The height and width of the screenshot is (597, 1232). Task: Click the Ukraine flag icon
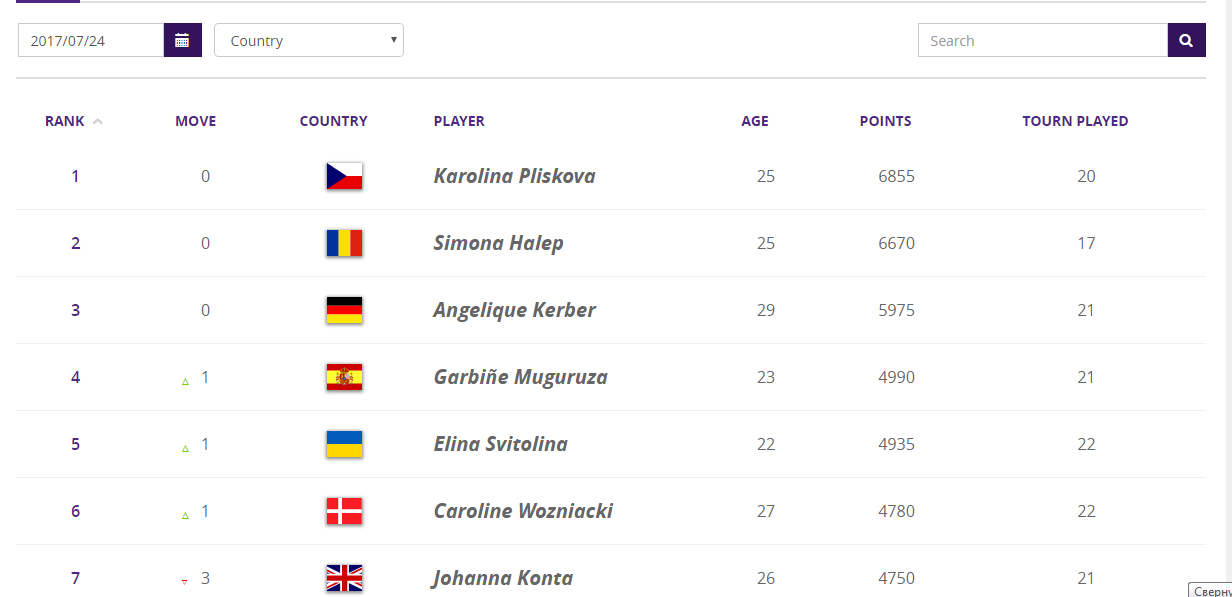(x=344, y=444)
